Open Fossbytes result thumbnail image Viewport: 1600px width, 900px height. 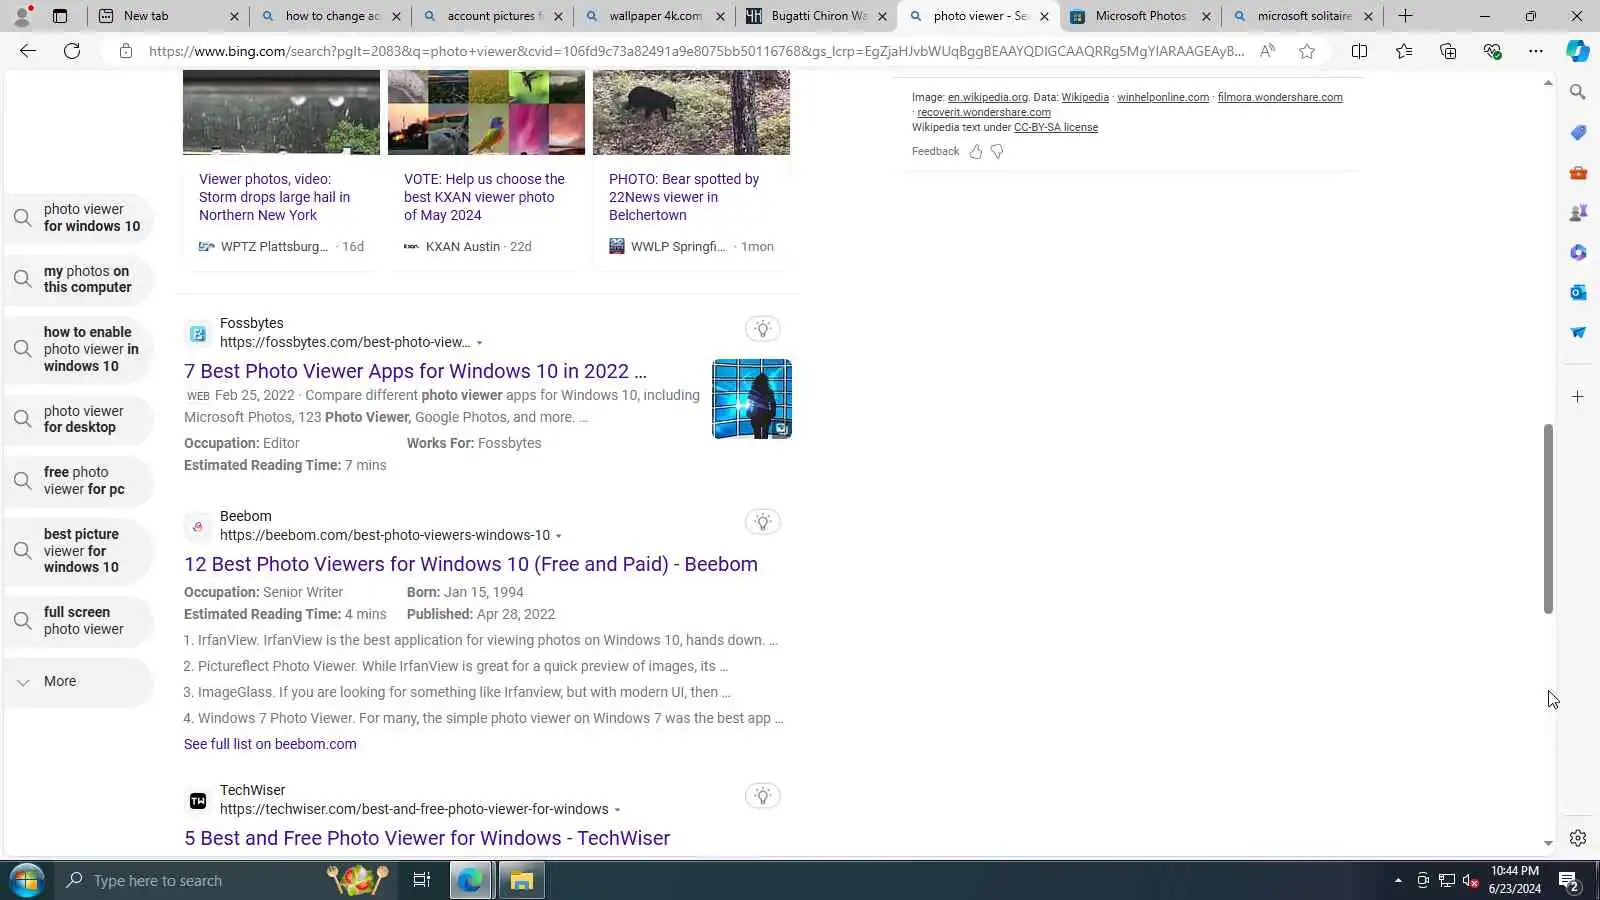coord(752,399)
